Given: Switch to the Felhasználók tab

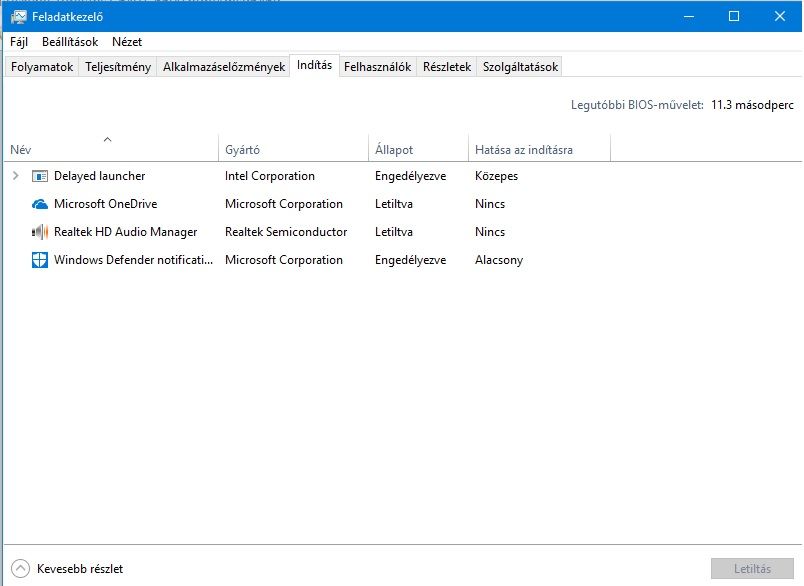Looking at the screenshot, I should point(377,67).
